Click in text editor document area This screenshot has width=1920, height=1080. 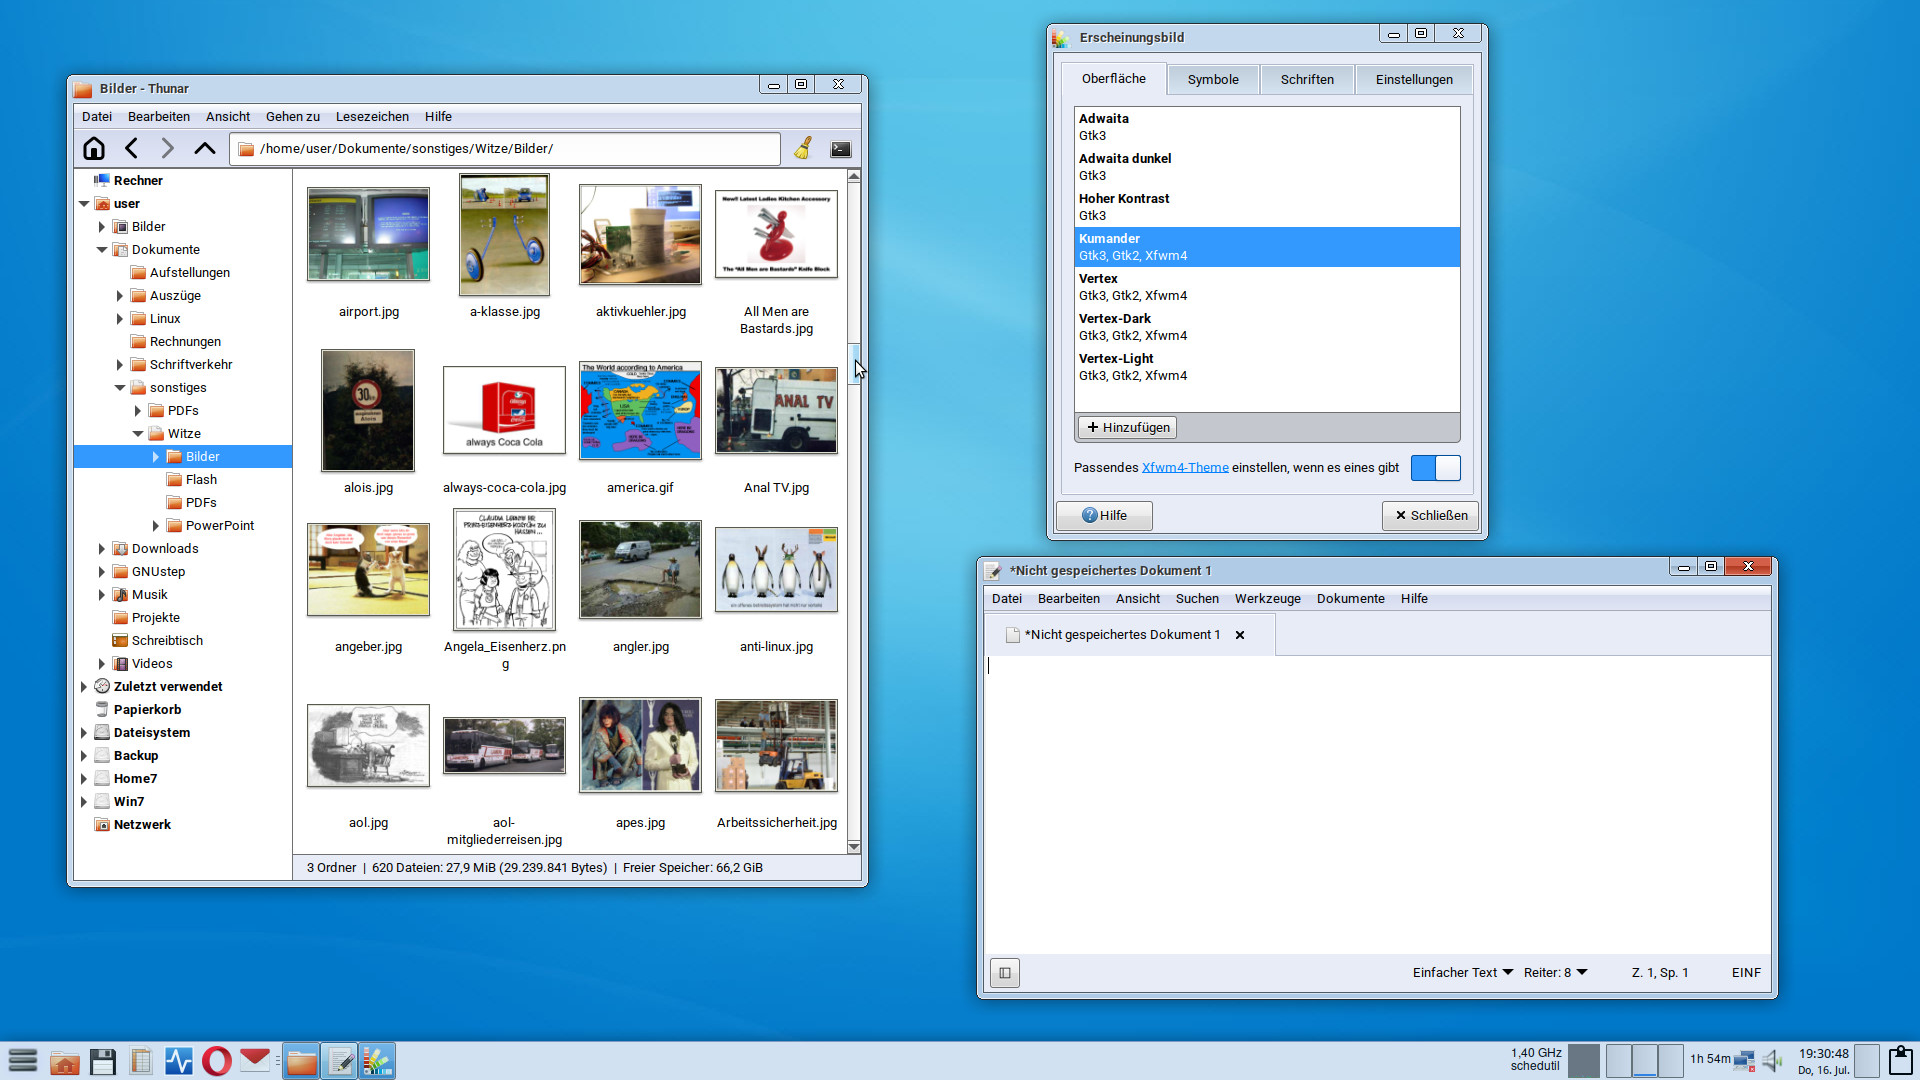[x=1377, y=804]
